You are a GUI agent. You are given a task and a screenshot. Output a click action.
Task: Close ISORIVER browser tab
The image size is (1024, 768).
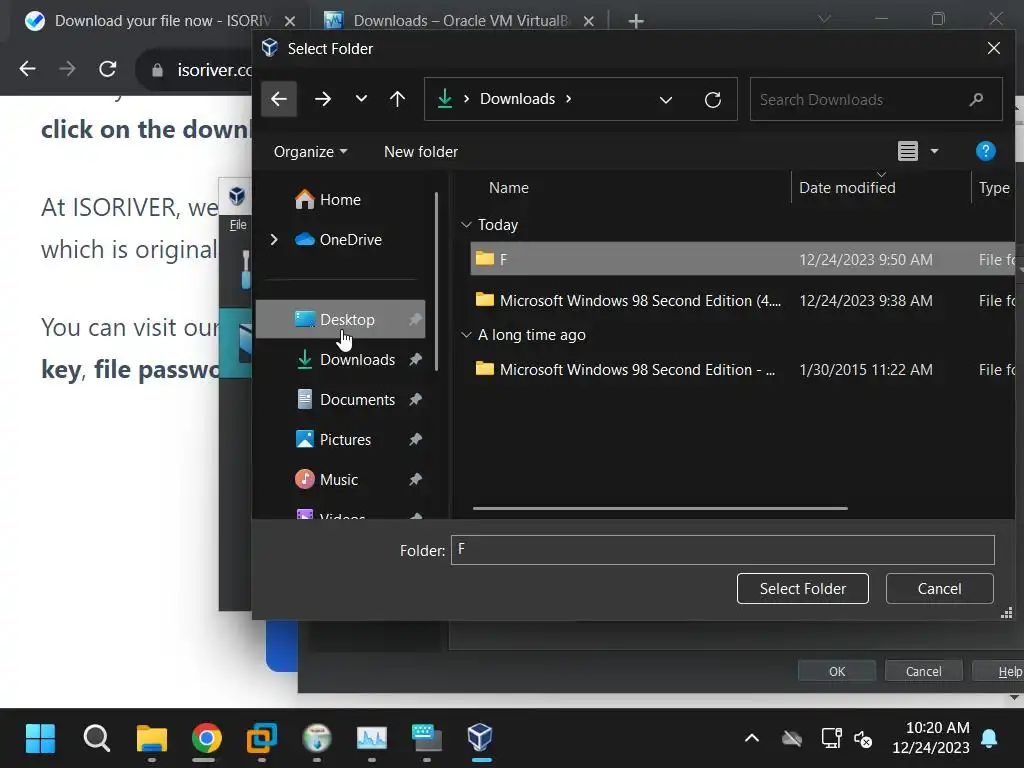[290, 22]
